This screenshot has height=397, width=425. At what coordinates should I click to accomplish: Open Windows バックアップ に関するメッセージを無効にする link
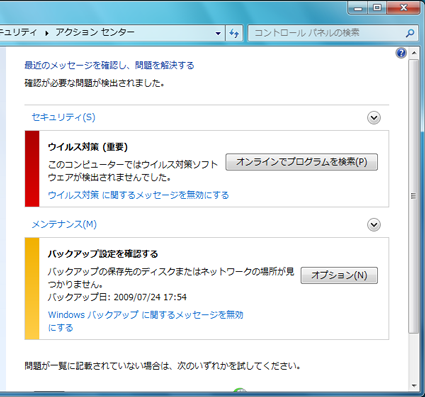(x=145, y=321)
